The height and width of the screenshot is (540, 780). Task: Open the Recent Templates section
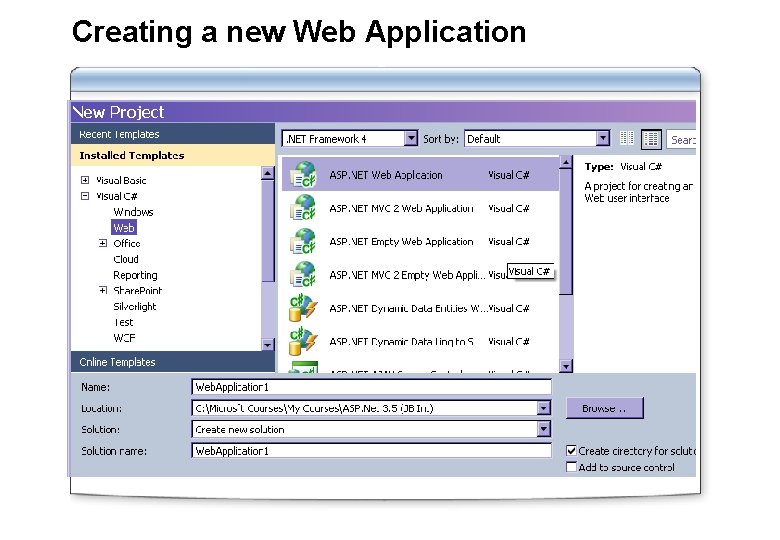[173, 134]
